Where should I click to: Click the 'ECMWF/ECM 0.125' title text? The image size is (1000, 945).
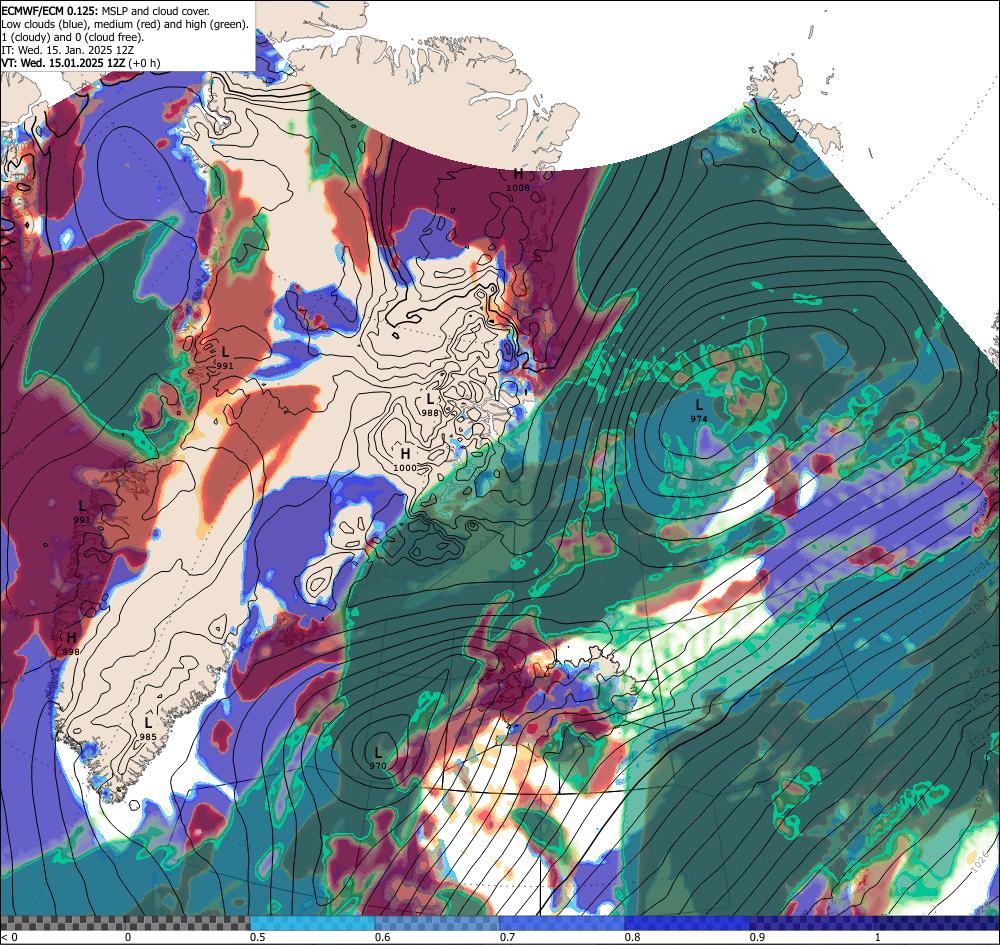[50, 11]
